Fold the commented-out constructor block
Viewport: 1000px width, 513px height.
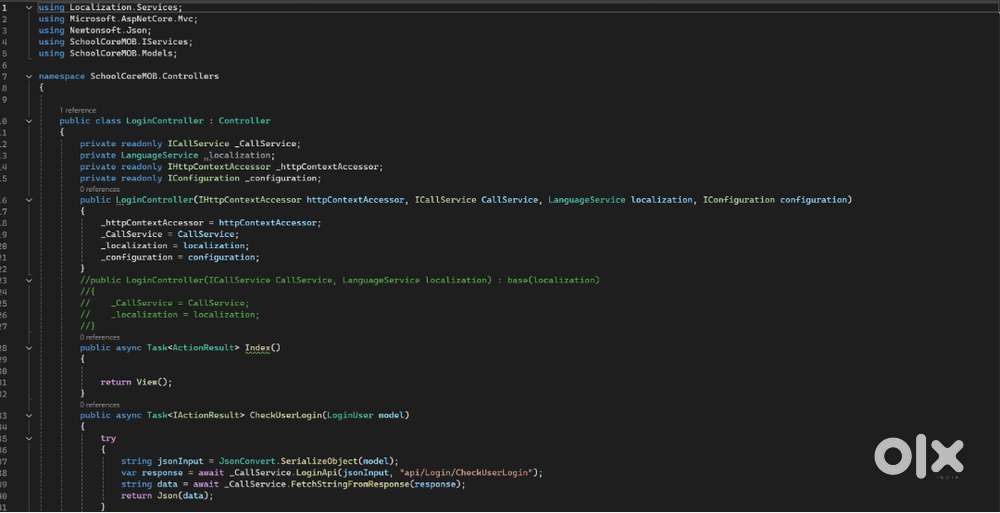(28, 280)
